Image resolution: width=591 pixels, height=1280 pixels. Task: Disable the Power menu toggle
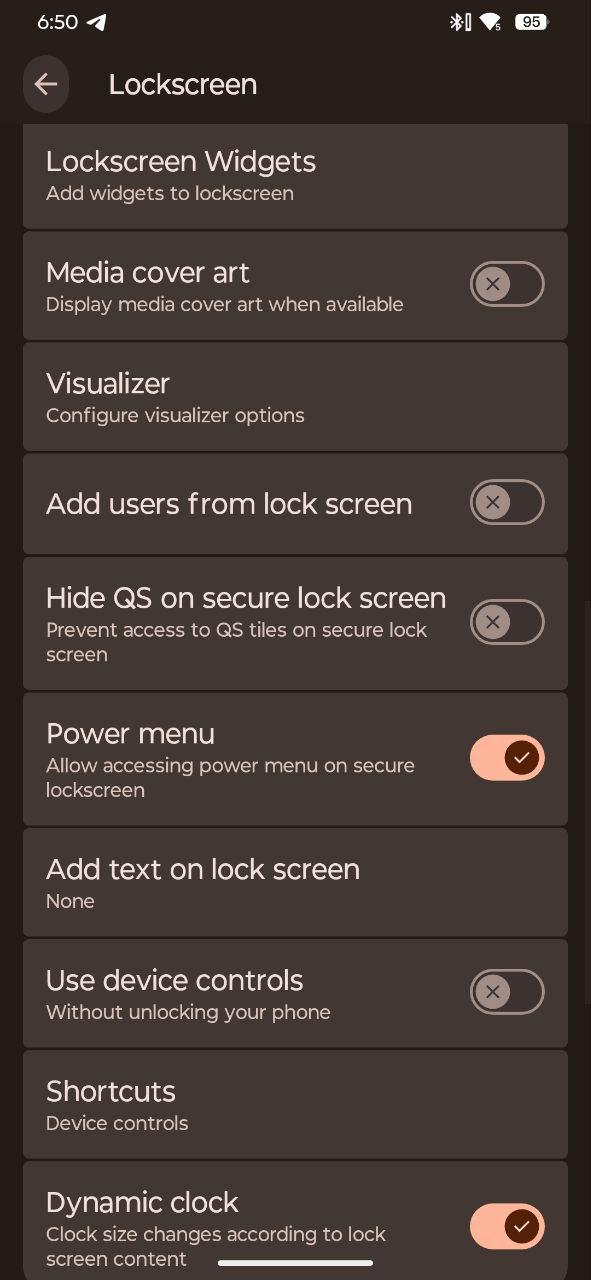(507, 758)
